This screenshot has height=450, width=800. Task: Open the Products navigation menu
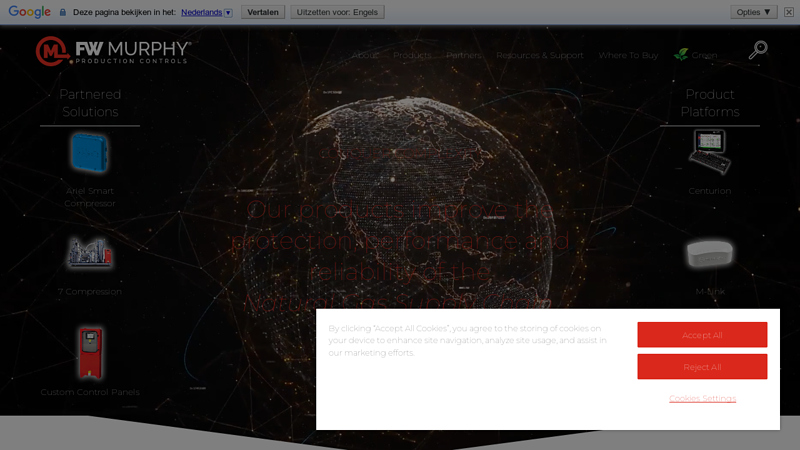tap(412, 56)
